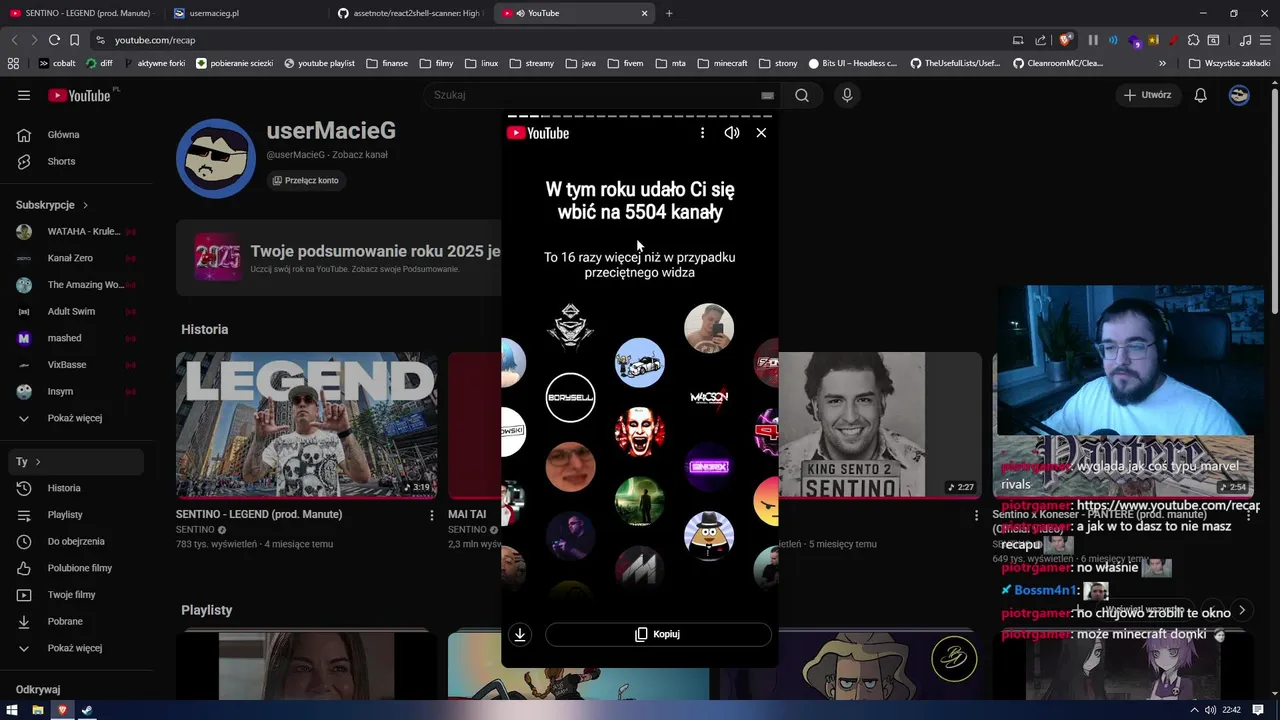Reload the page in browser

coord(54,40)
